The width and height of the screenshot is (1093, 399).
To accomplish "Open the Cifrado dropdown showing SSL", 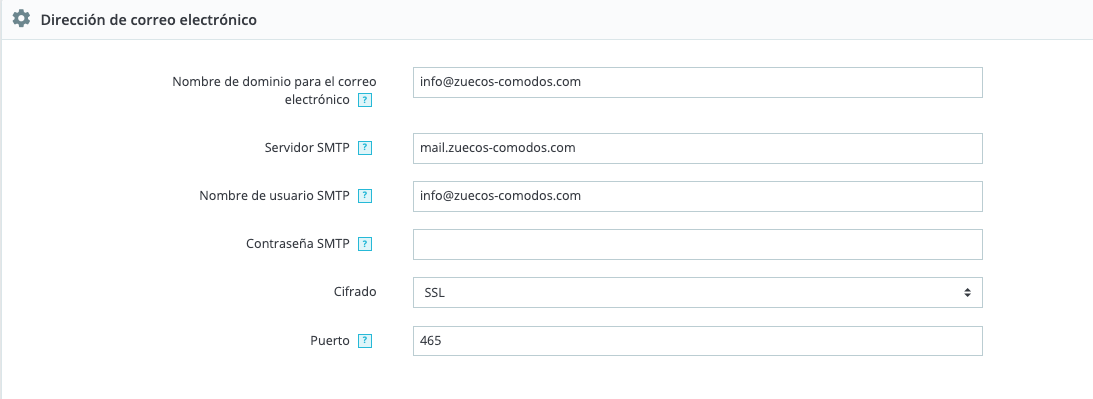I will [x=698, y=293].
